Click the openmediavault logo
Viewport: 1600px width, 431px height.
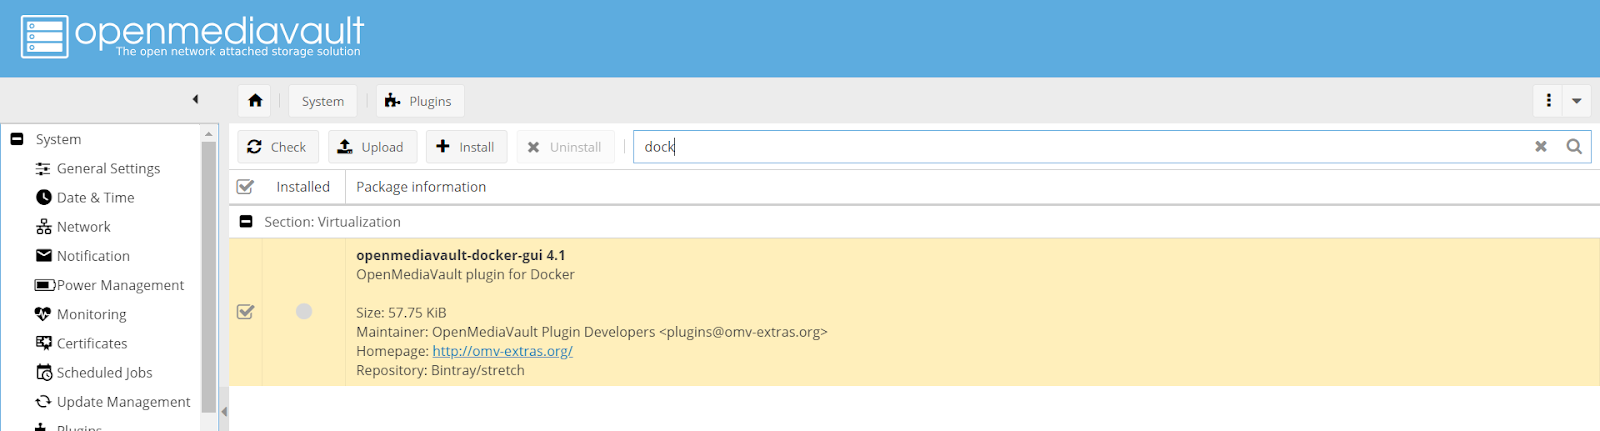(x=192, y=37)
